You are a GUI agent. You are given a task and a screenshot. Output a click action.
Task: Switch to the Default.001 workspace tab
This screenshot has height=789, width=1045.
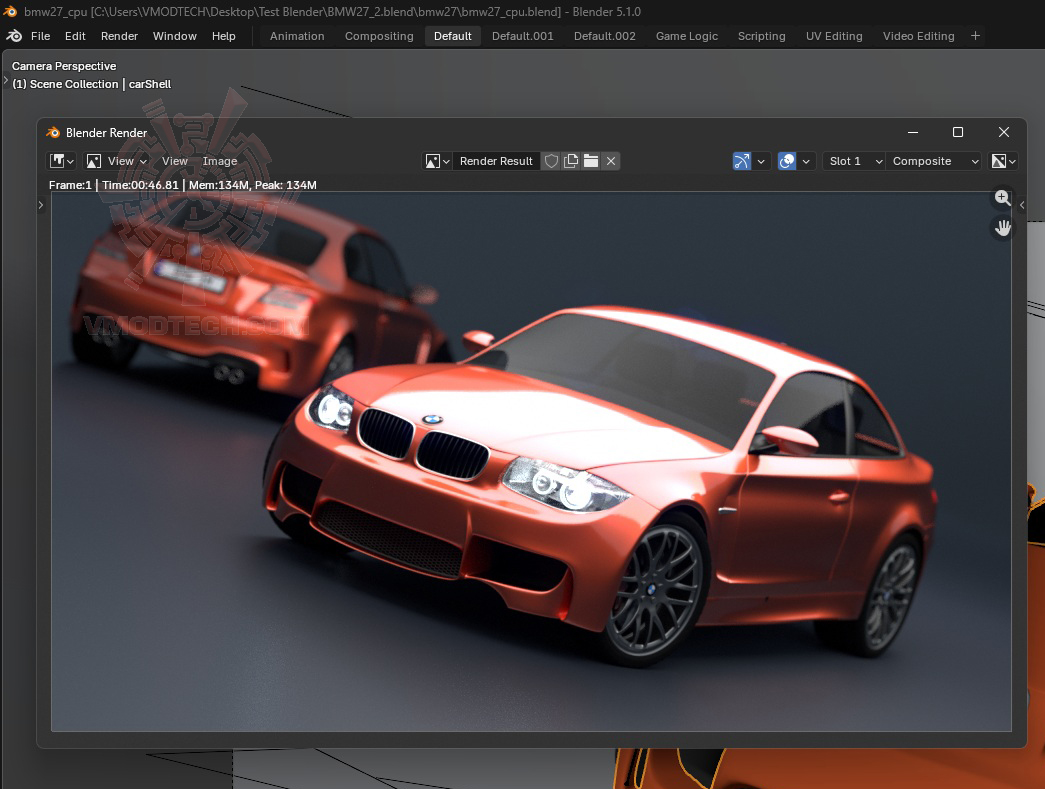point(522,36)
